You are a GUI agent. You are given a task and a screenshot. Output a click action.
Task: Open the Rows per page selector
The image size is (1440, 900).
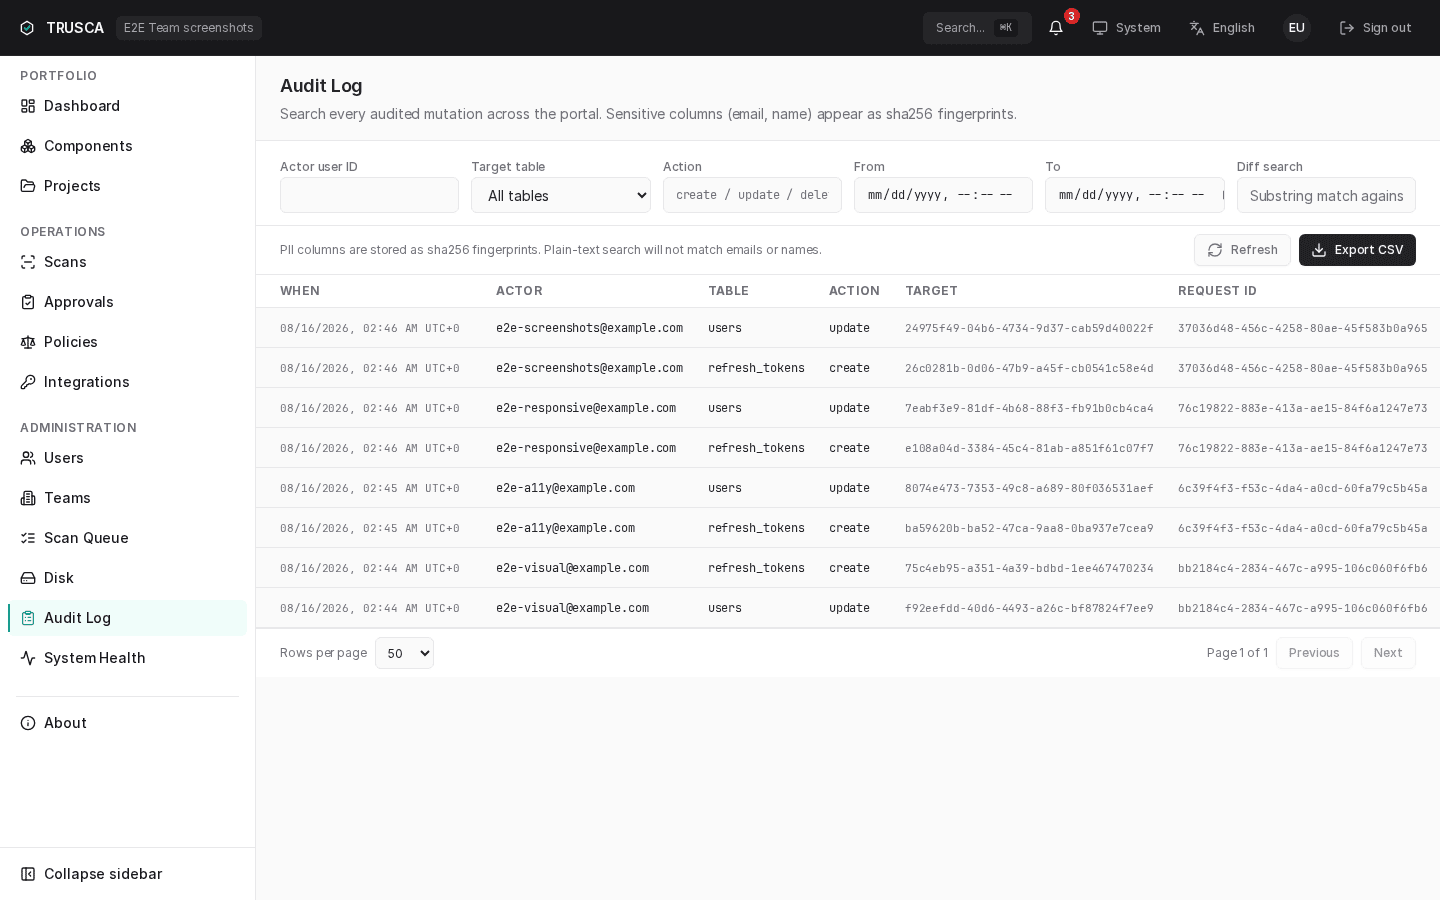[404, 653]
